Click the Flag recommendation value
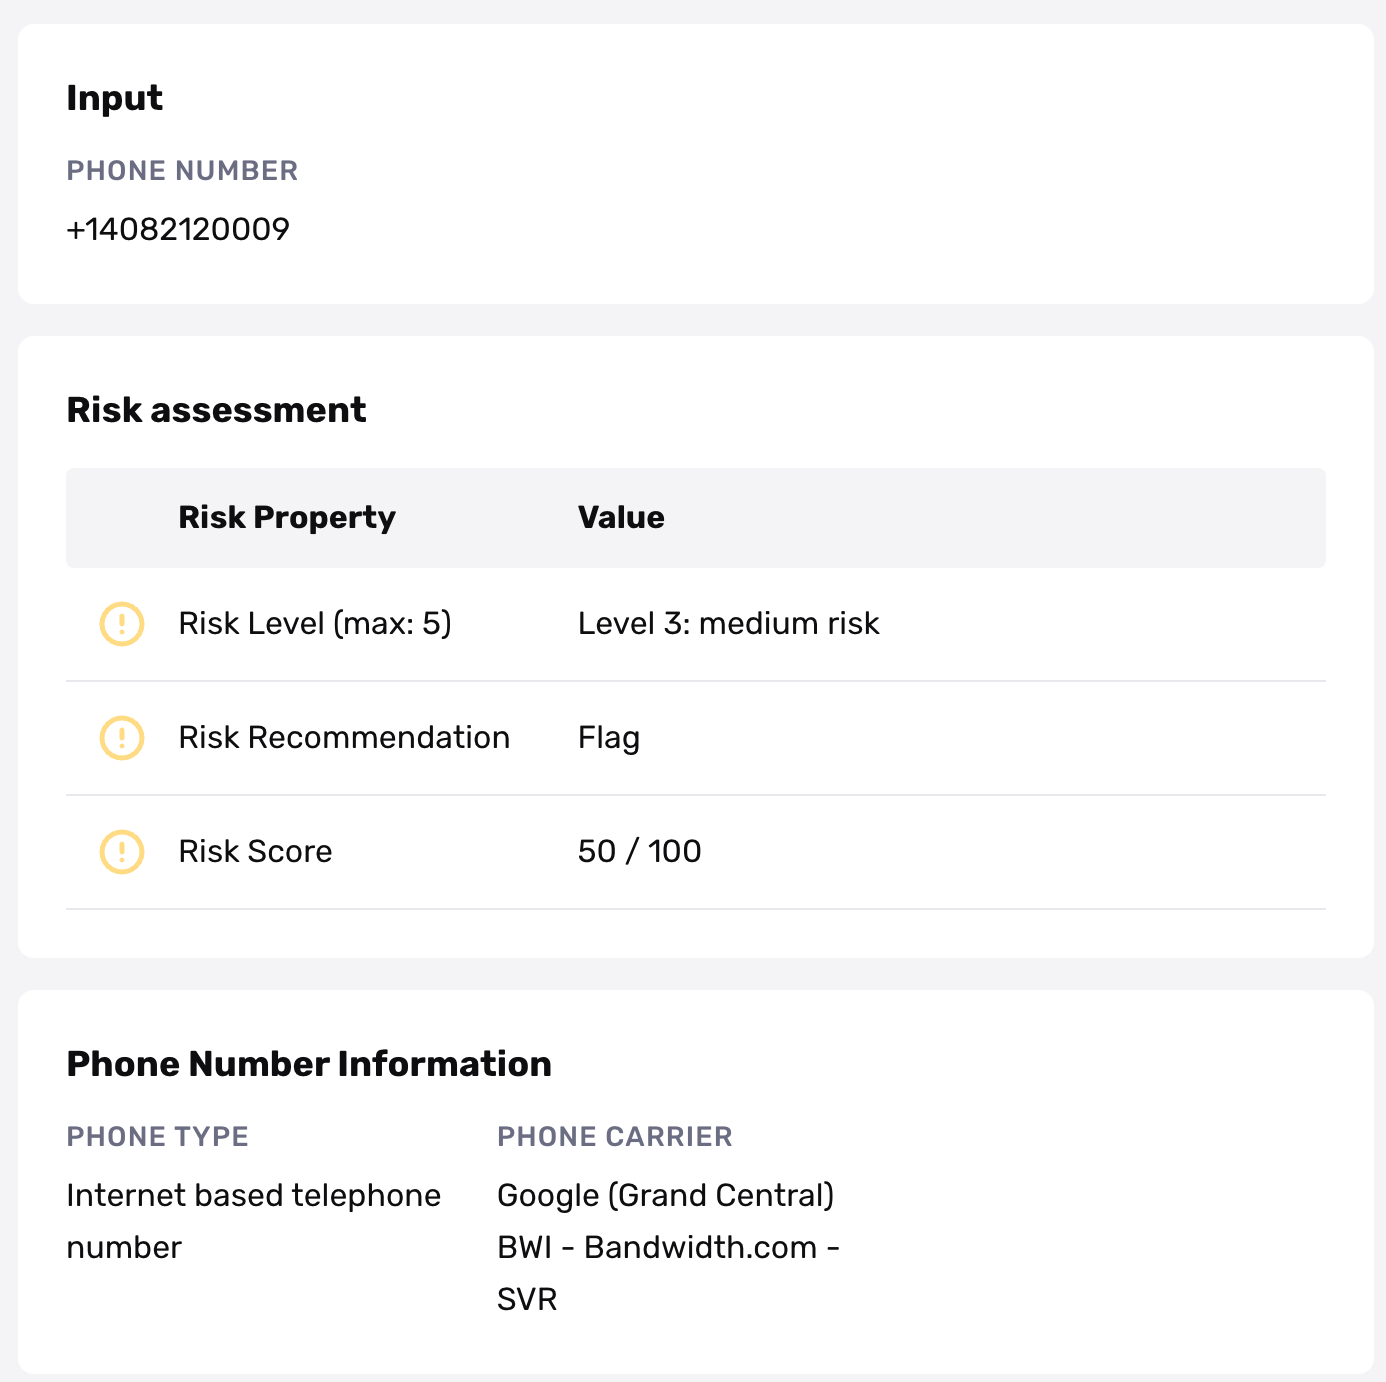Image resolution: width=1386 pixels, height=1382 pixels. point(609,738)
